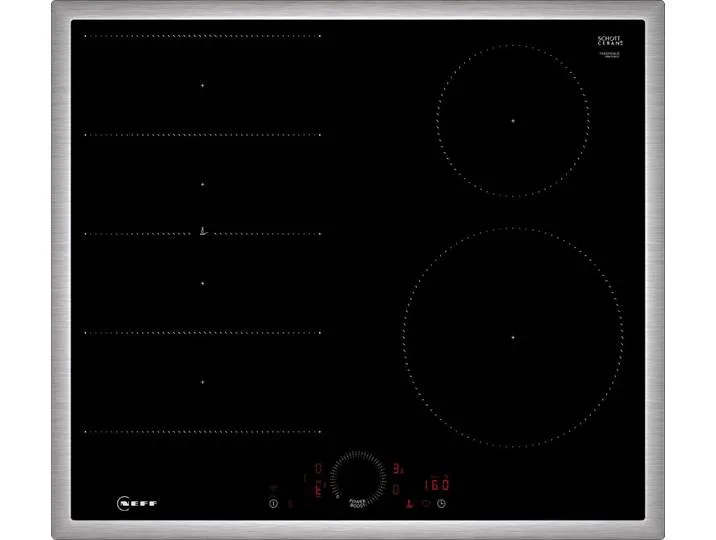
Task: Tap the third flex zone segment dot
Action: [x=202, y=283]
